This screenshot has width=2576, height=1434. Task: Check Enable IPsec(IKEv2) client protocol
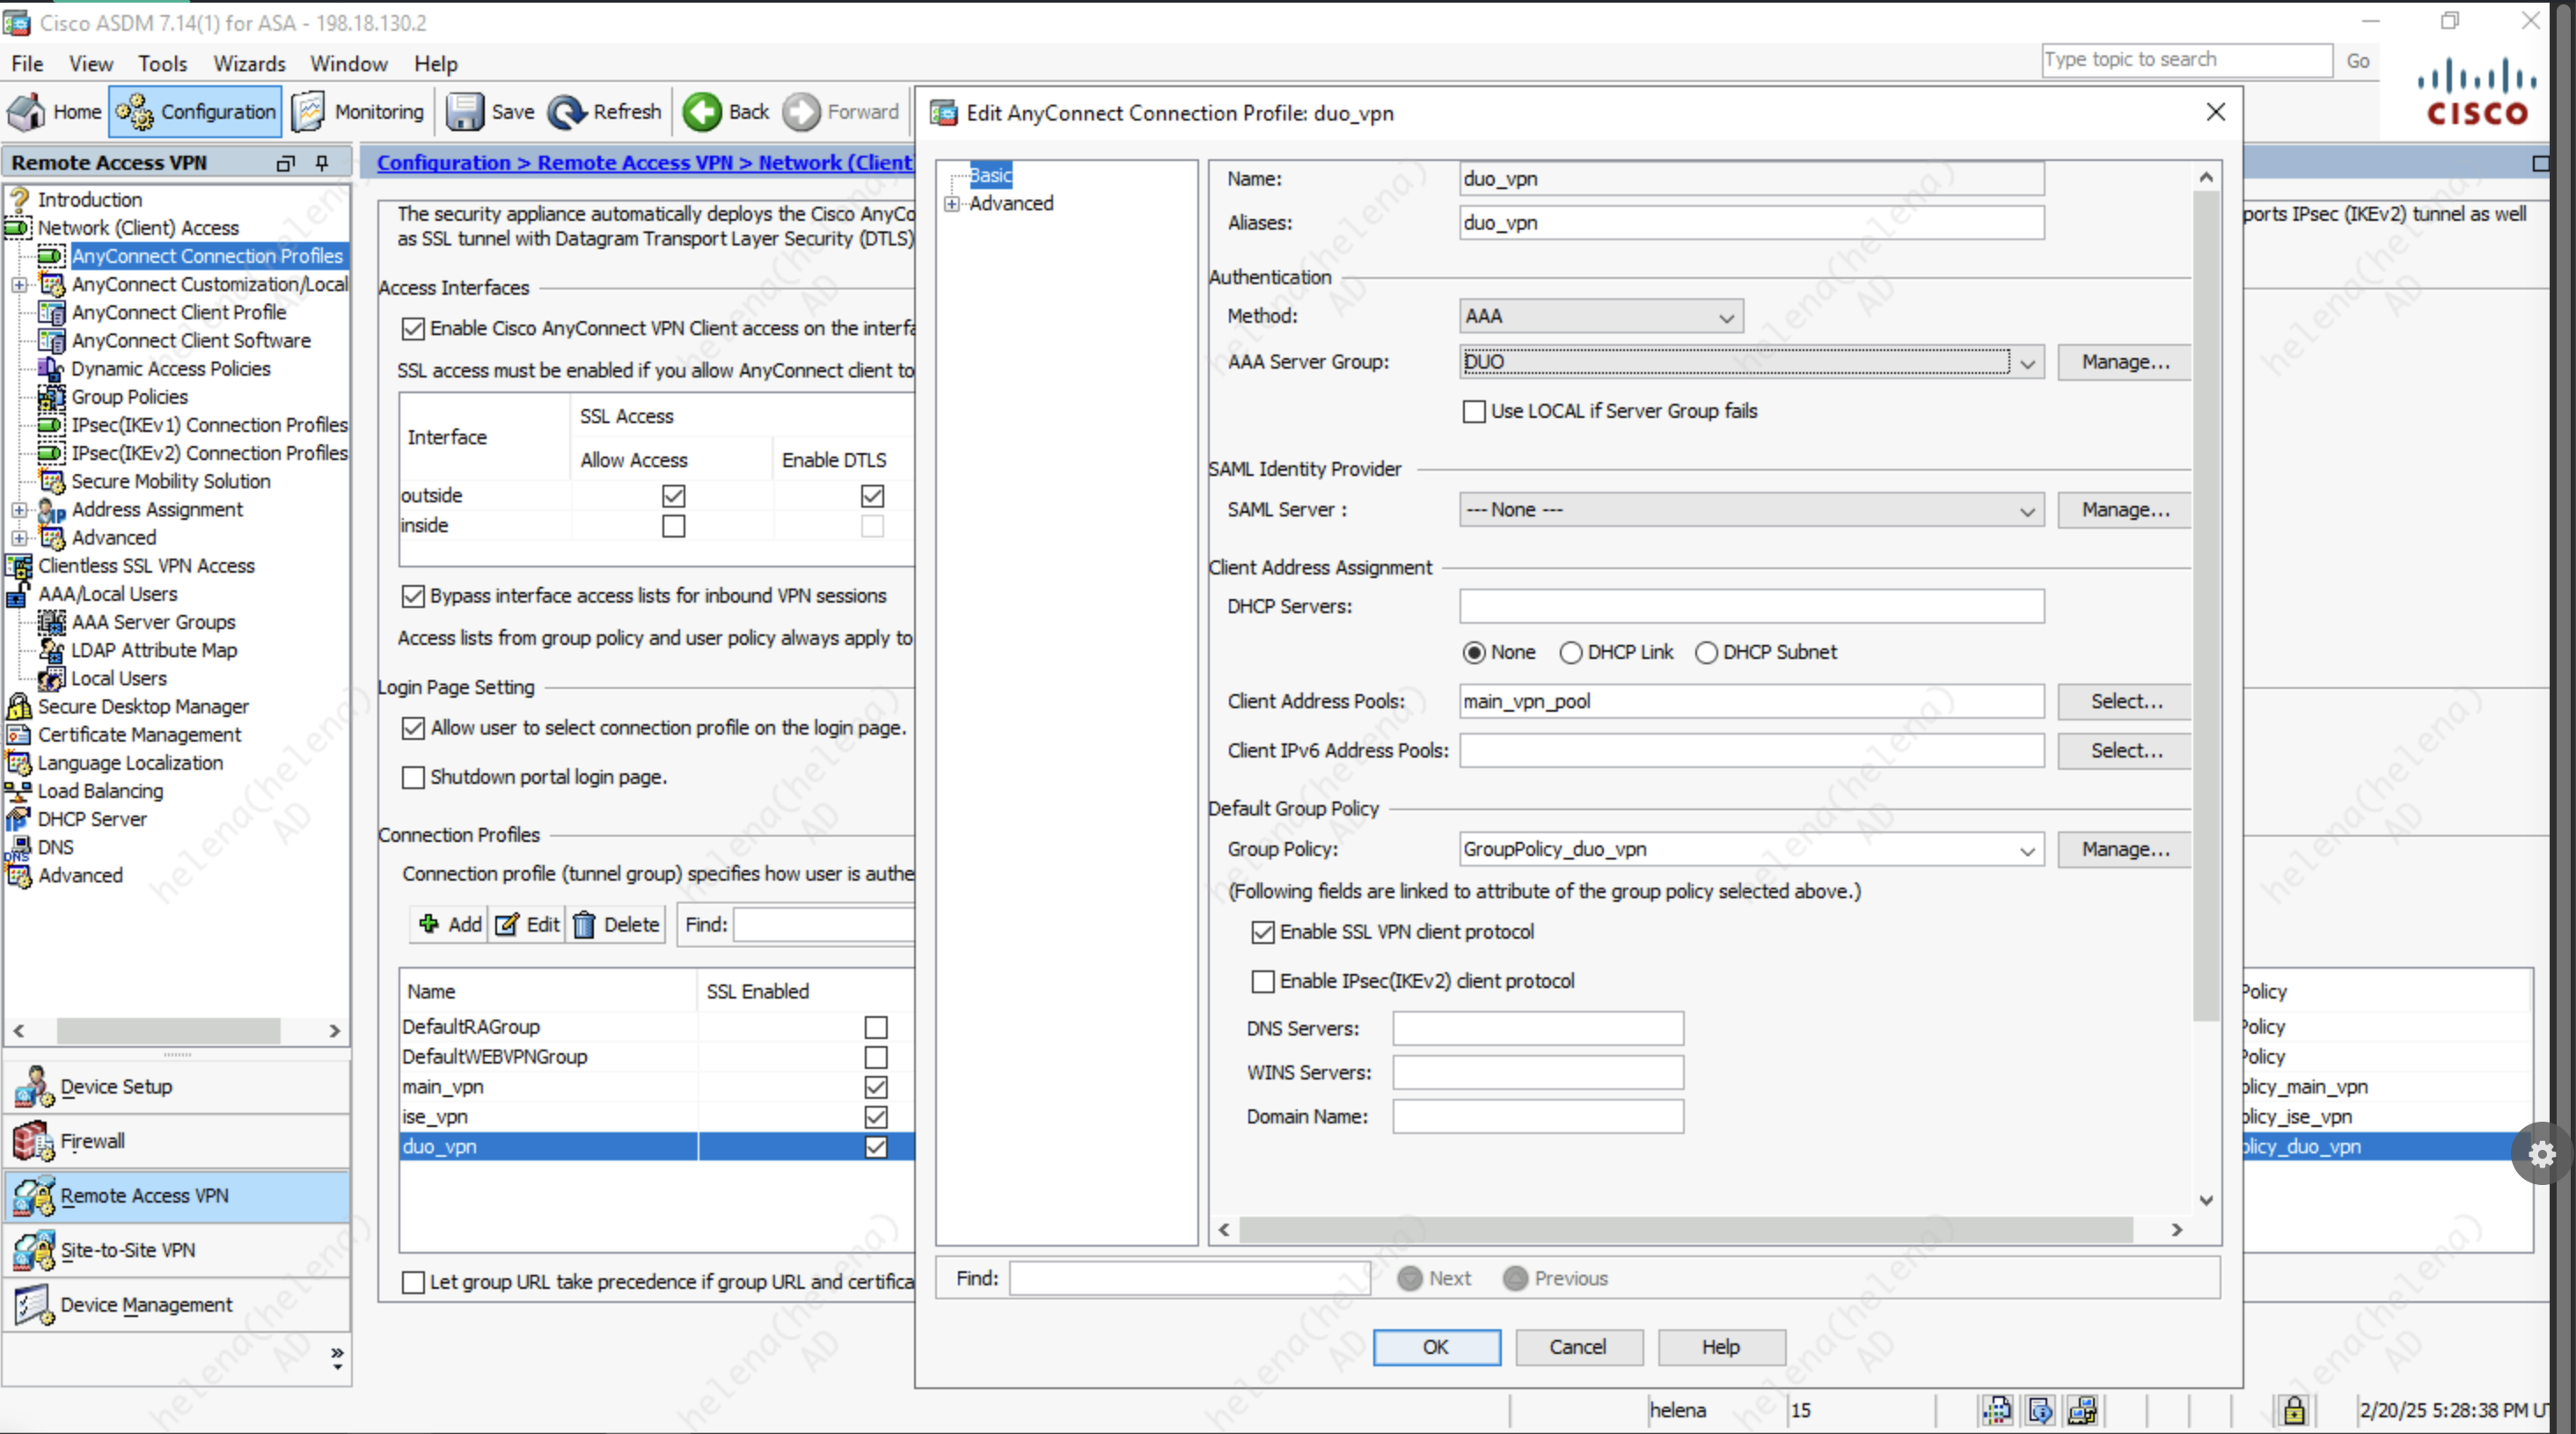coord(1263,981)
